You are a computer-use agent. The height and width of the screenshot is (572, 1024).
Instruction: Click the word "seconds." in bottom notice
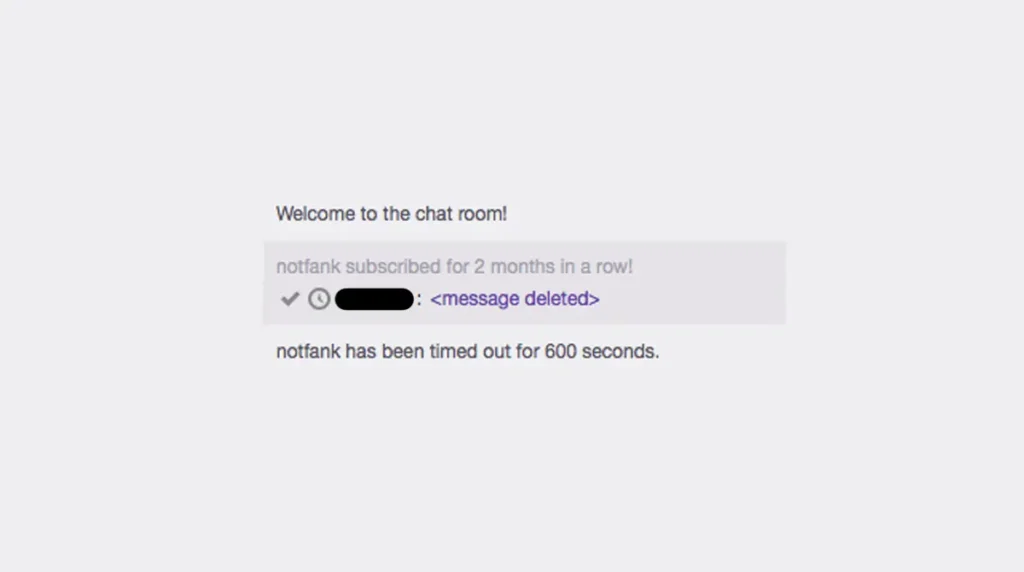tap(620, 351)
